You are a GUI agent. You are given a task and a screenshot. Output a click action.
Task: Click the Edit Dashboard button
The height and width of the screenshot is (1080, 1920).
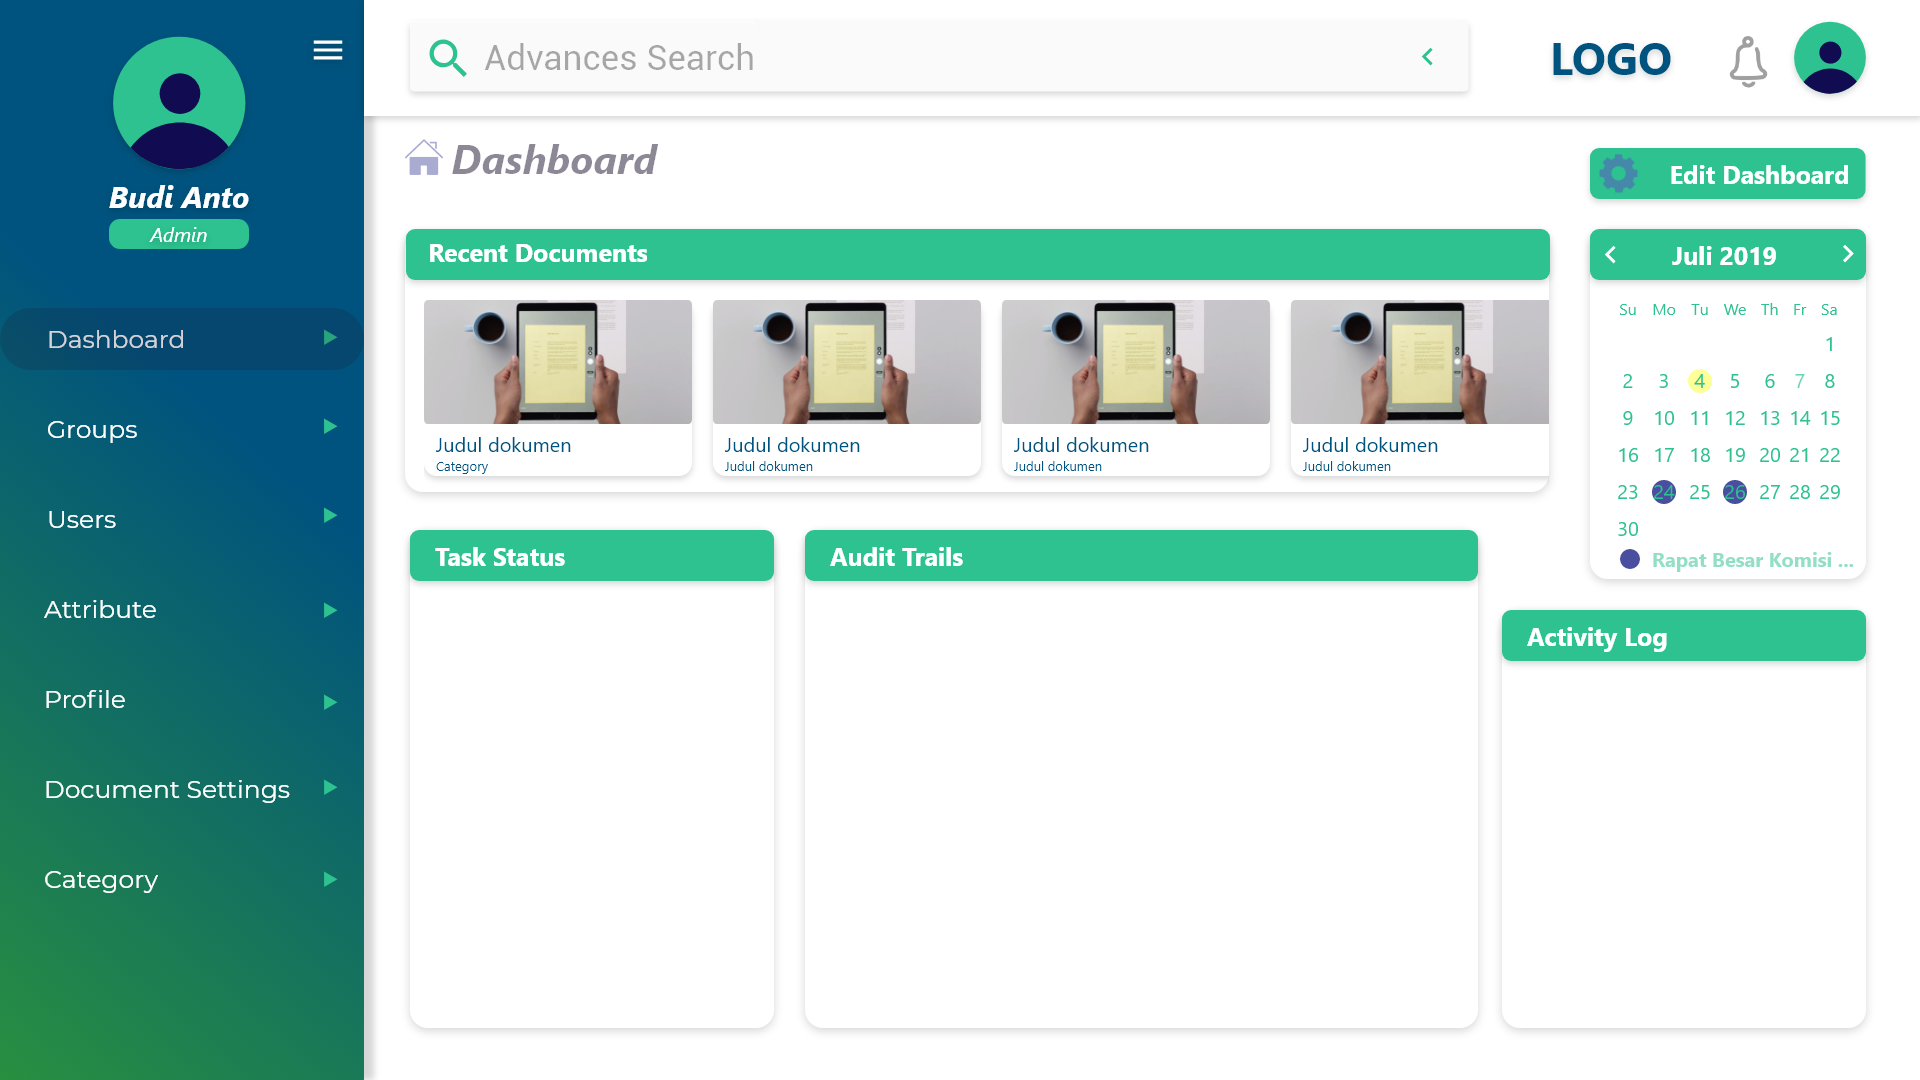click(1757, 175)
